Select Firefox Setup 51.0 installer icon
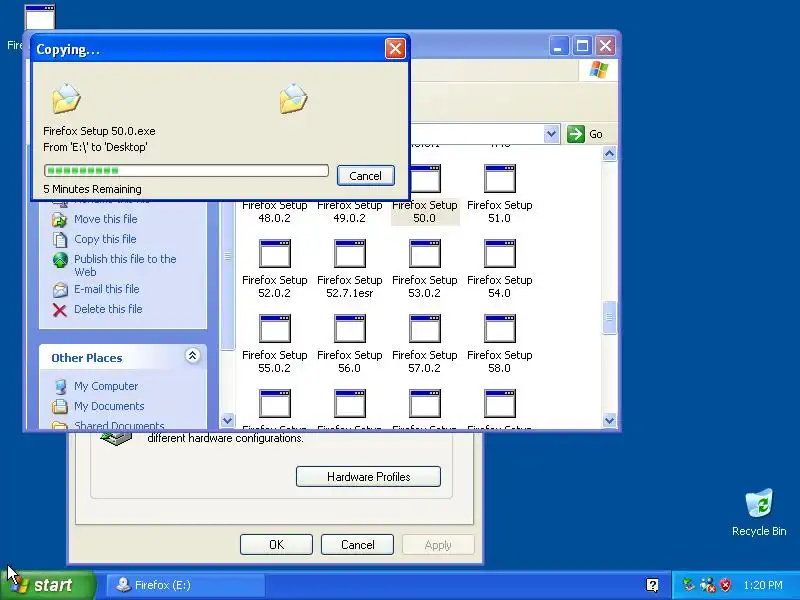Viewport: 800px width, 600px height. [x=499, y=179]
